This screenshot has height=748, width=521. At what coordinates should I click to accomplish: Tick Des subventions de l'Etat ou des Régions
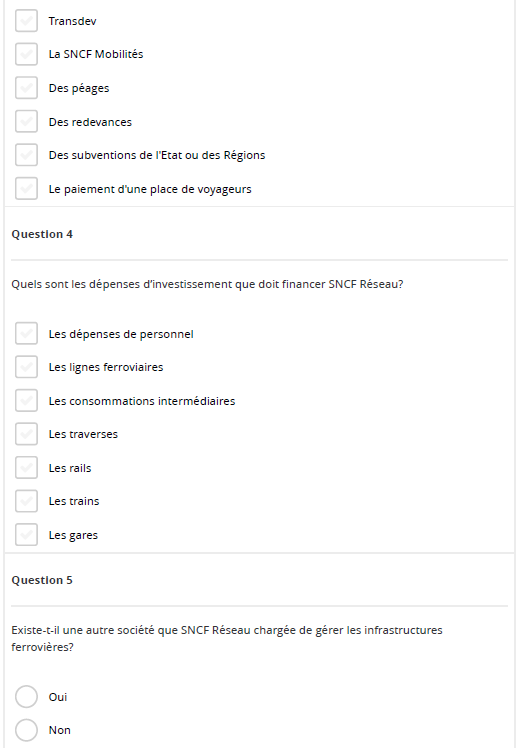click(x=26, y=155)
